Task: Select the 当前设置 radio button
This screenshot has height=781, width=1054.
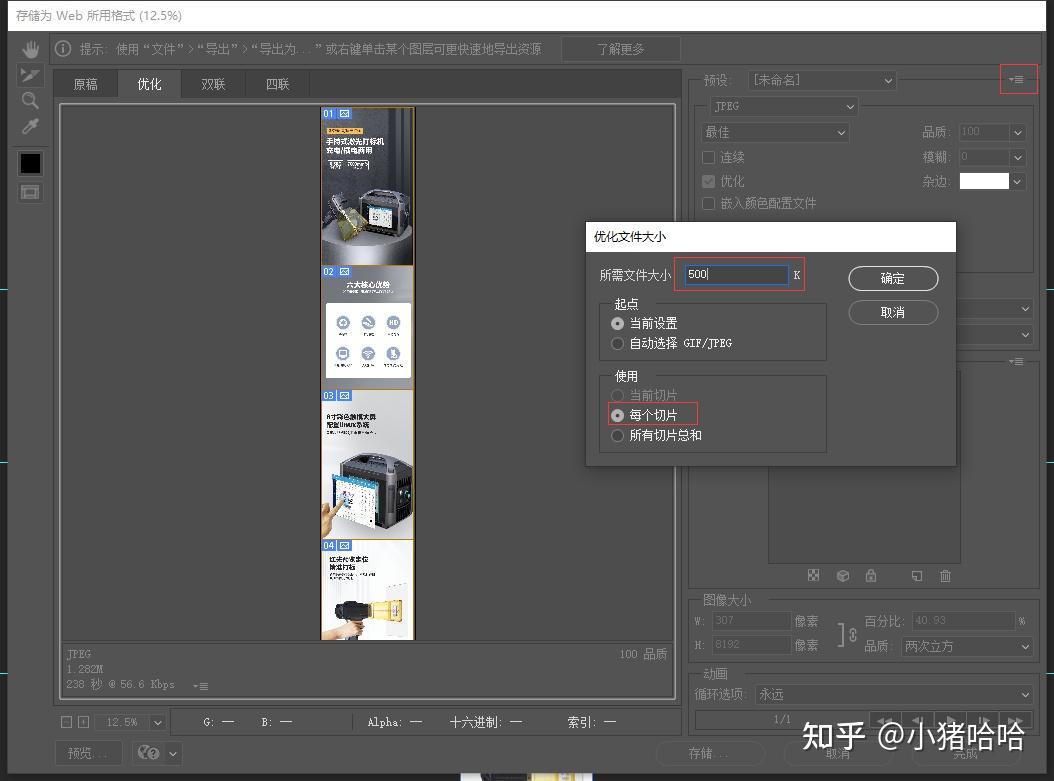Action: pos(617,324)
